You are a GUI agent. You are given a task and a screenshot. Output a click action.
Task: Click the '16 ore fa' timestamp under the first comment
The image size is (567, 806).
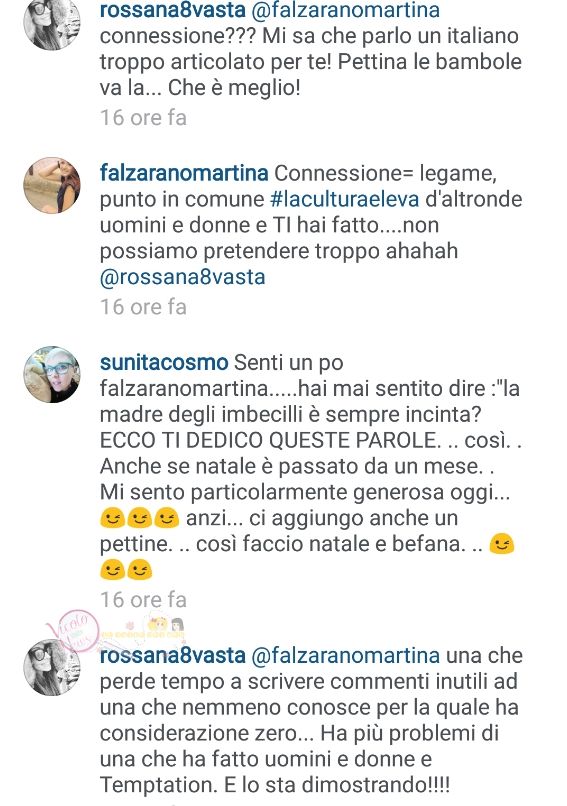click(x=143, y=118)
